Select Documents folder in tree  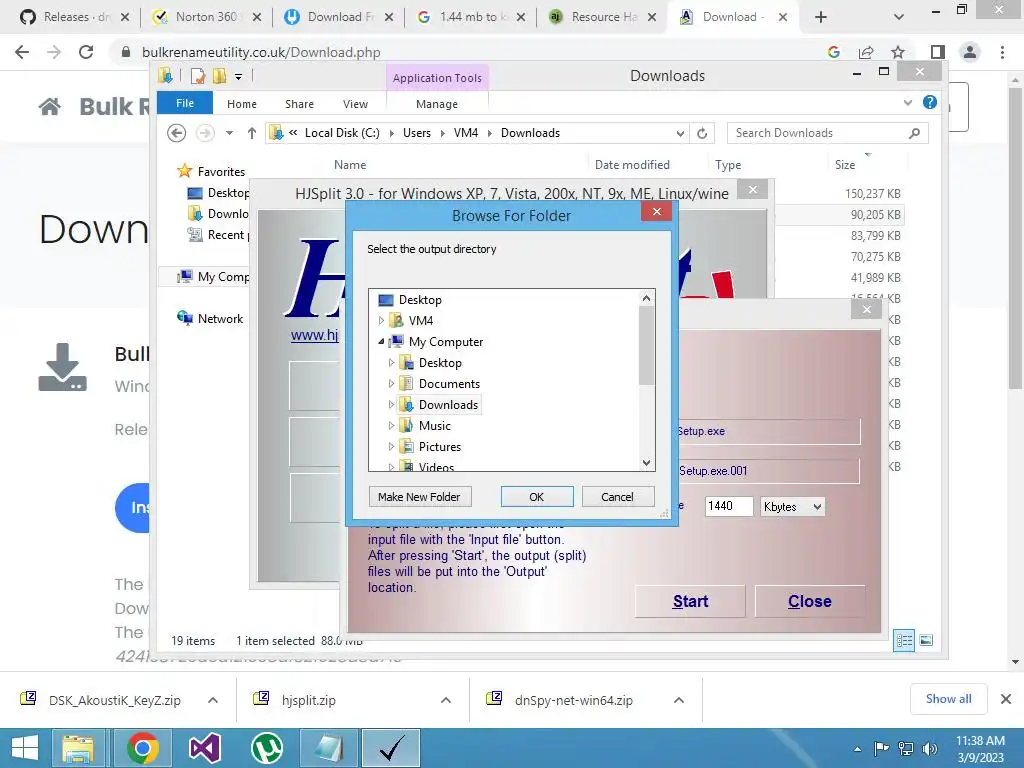[449, 384]
